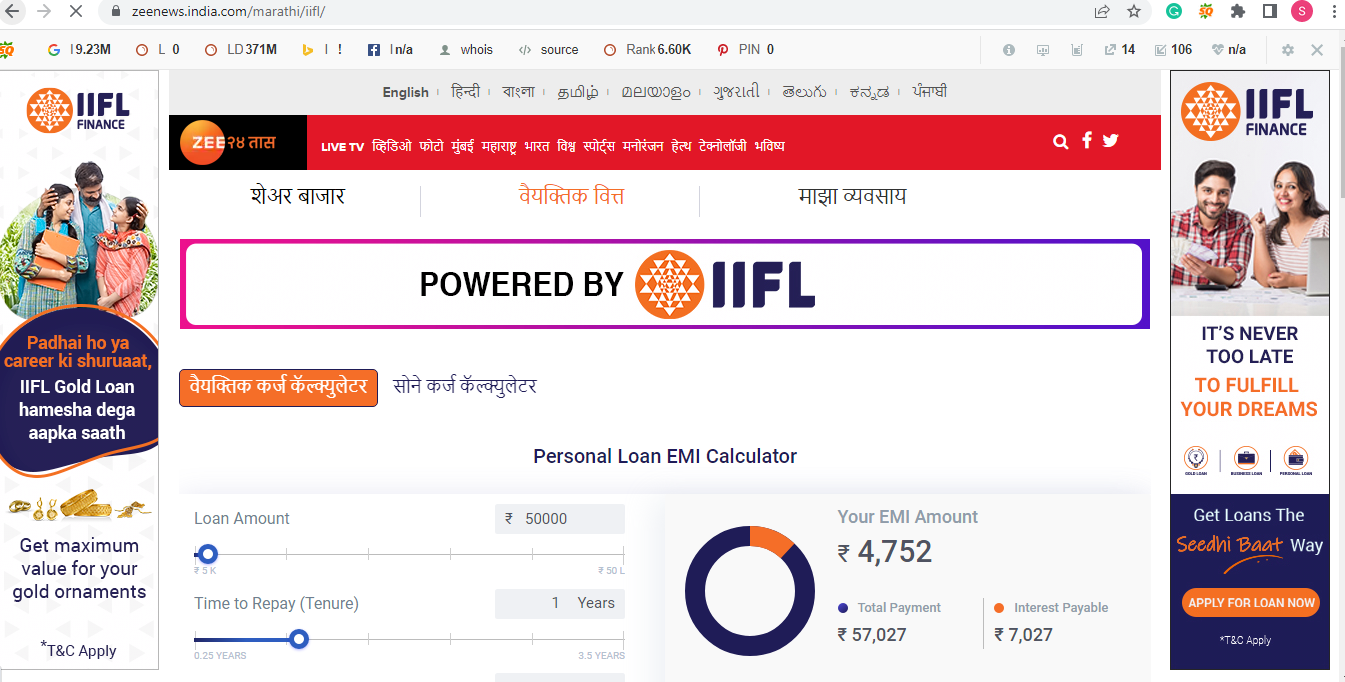Click the internal links count 106
This screenshot has height=682, width=1345.
[1173, 50]
